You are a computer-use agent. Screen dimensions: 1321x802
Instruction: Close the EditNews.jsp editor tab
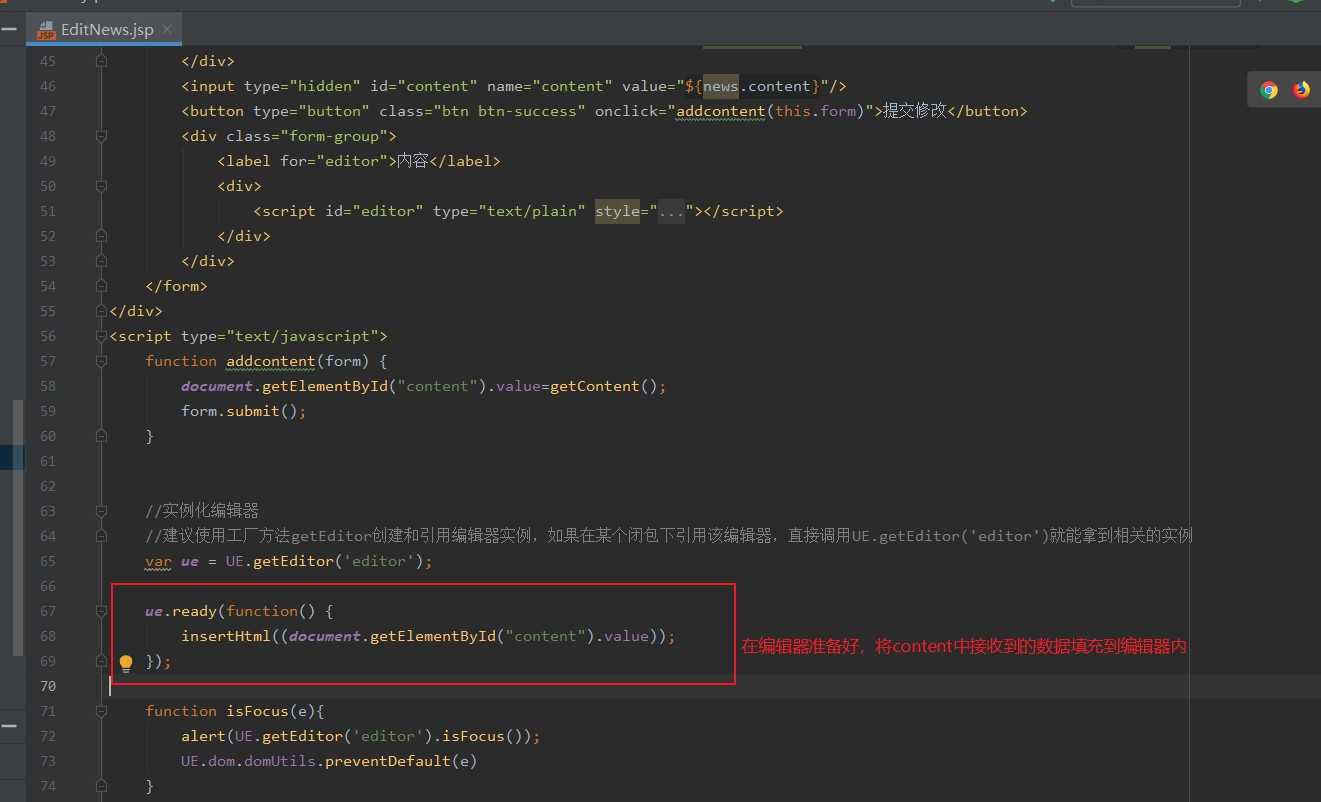click(167, 30)
